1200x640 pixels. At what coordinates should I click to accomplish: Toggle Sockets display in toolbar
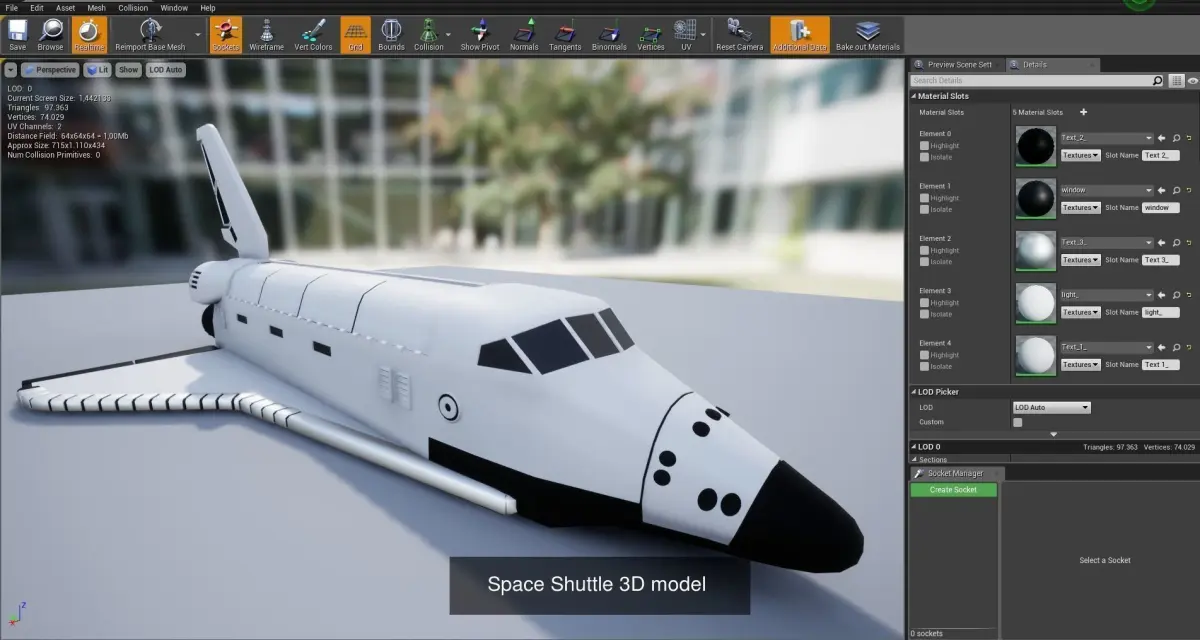[226, 34]
